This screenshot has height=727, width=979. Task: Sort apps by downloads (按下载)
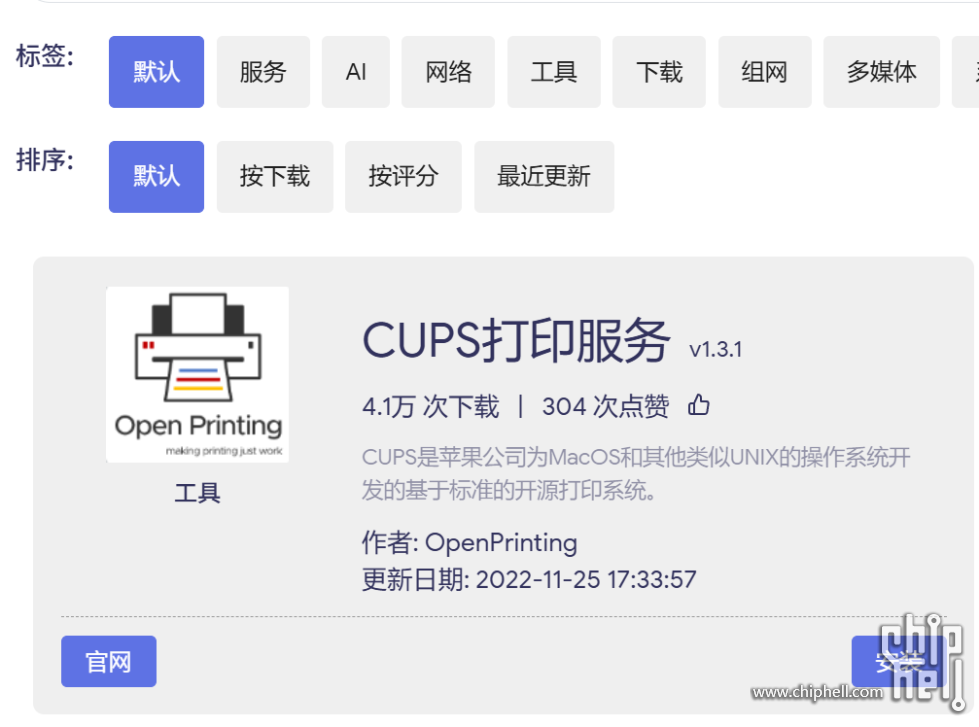point(275,177)
